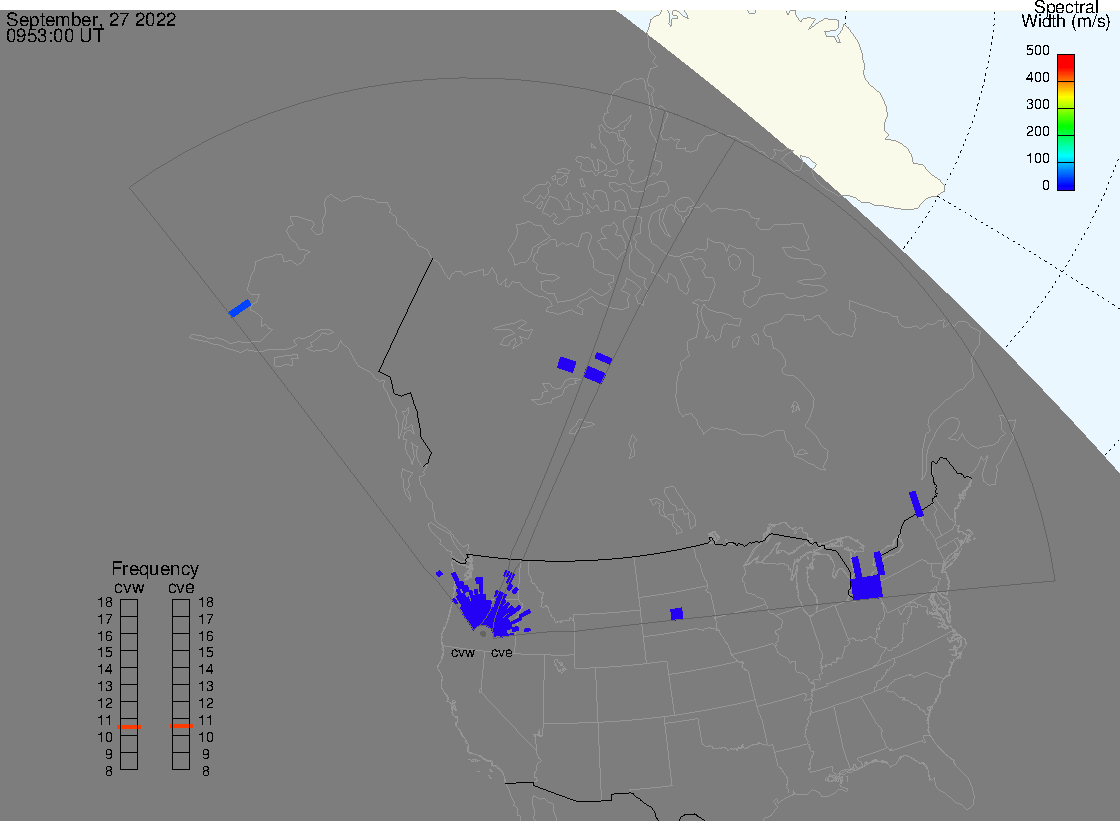The width and height of the screenshot is (1120, 821).
Task: Click the 300 label on the color scale
Action: tap(1038, 104)
